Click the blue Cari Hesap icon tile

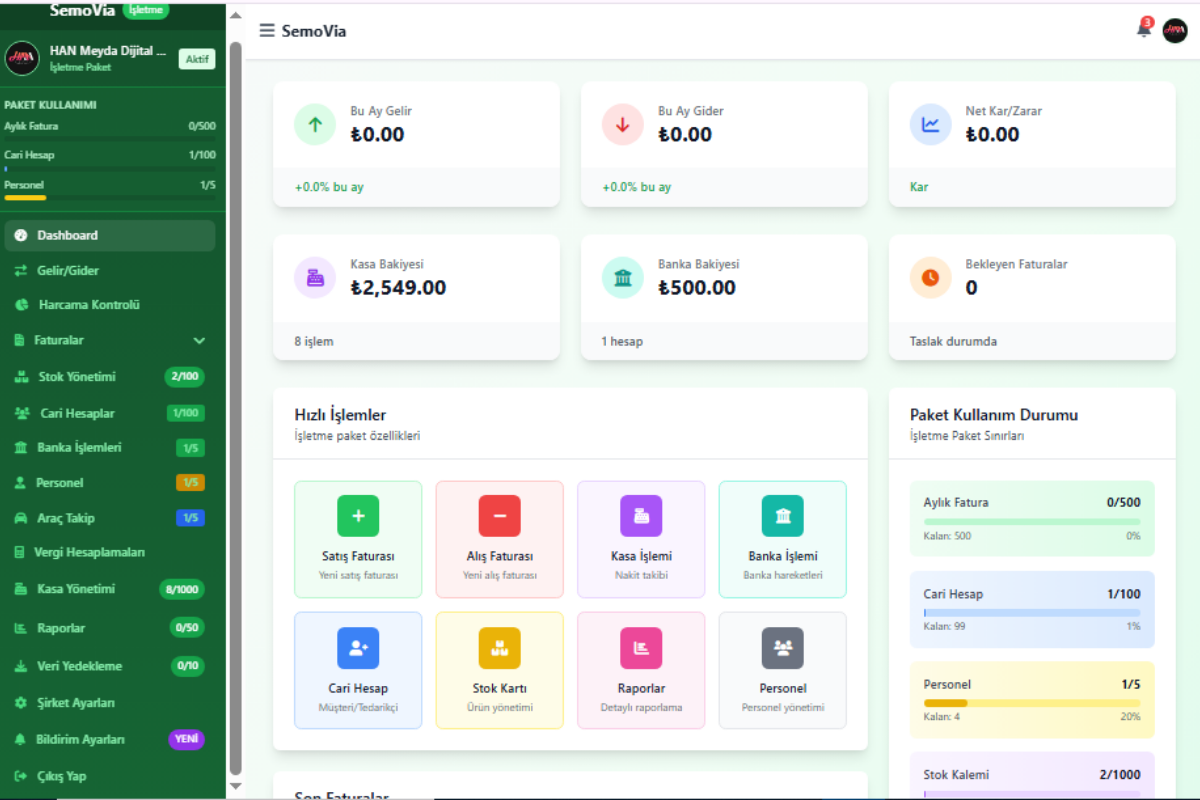pyautogui.click(x=358, y=648)
